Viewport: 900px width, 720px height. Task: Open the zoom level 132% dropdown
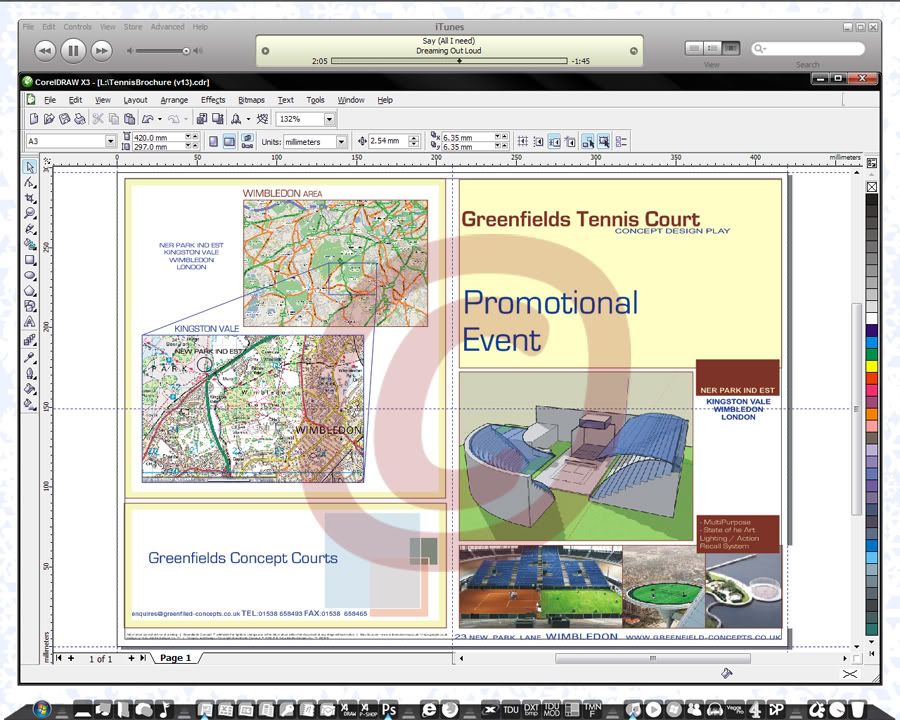tap(329, 119)
